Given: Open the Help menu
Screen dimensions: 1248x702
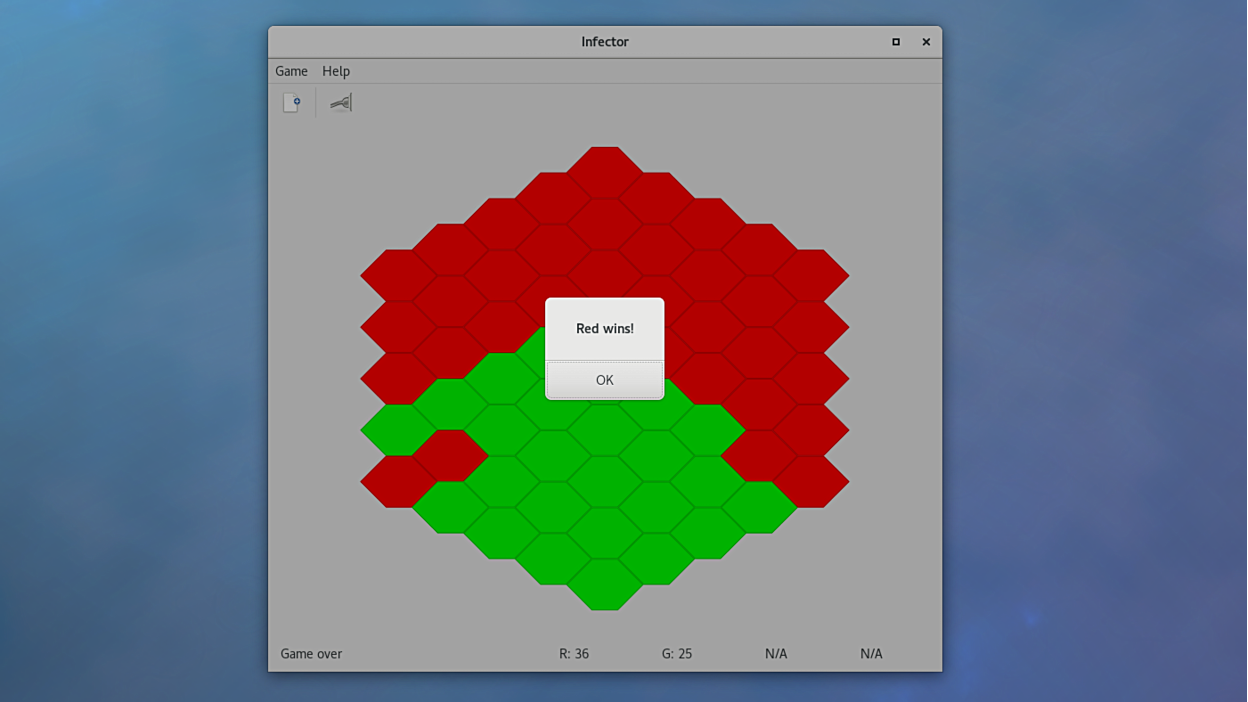Looking at the screenshot, I should (x=336, y=71).
